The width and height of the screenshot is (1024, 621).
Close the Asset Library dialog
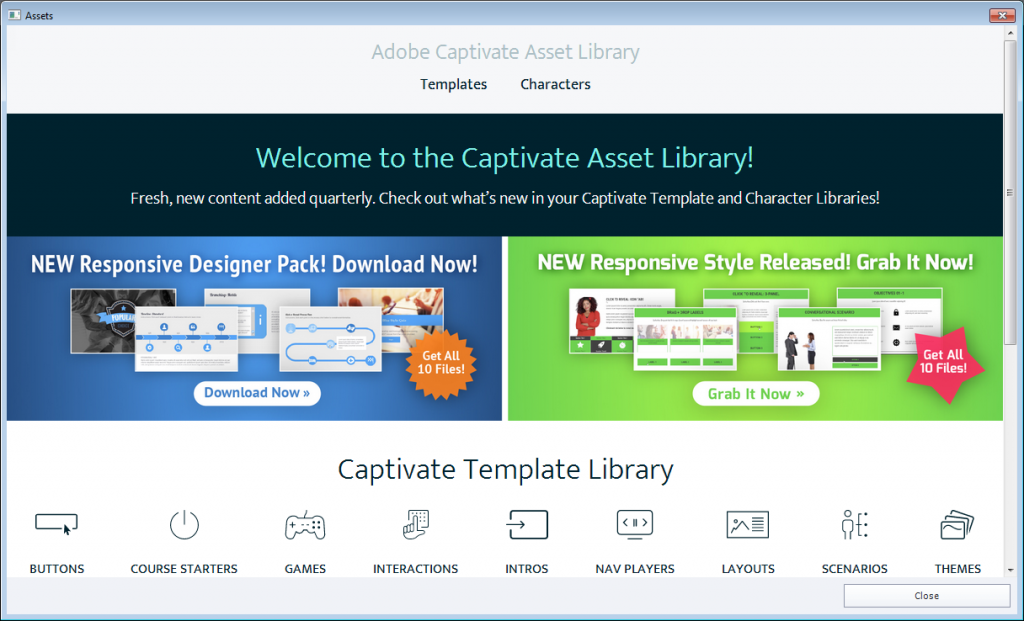tap(926, 595)
